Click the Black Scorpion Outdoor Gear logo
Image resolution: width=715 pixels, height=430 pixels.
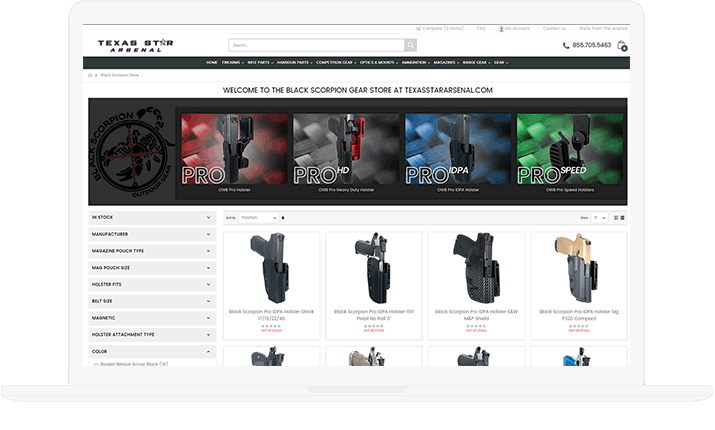point(131,152)
